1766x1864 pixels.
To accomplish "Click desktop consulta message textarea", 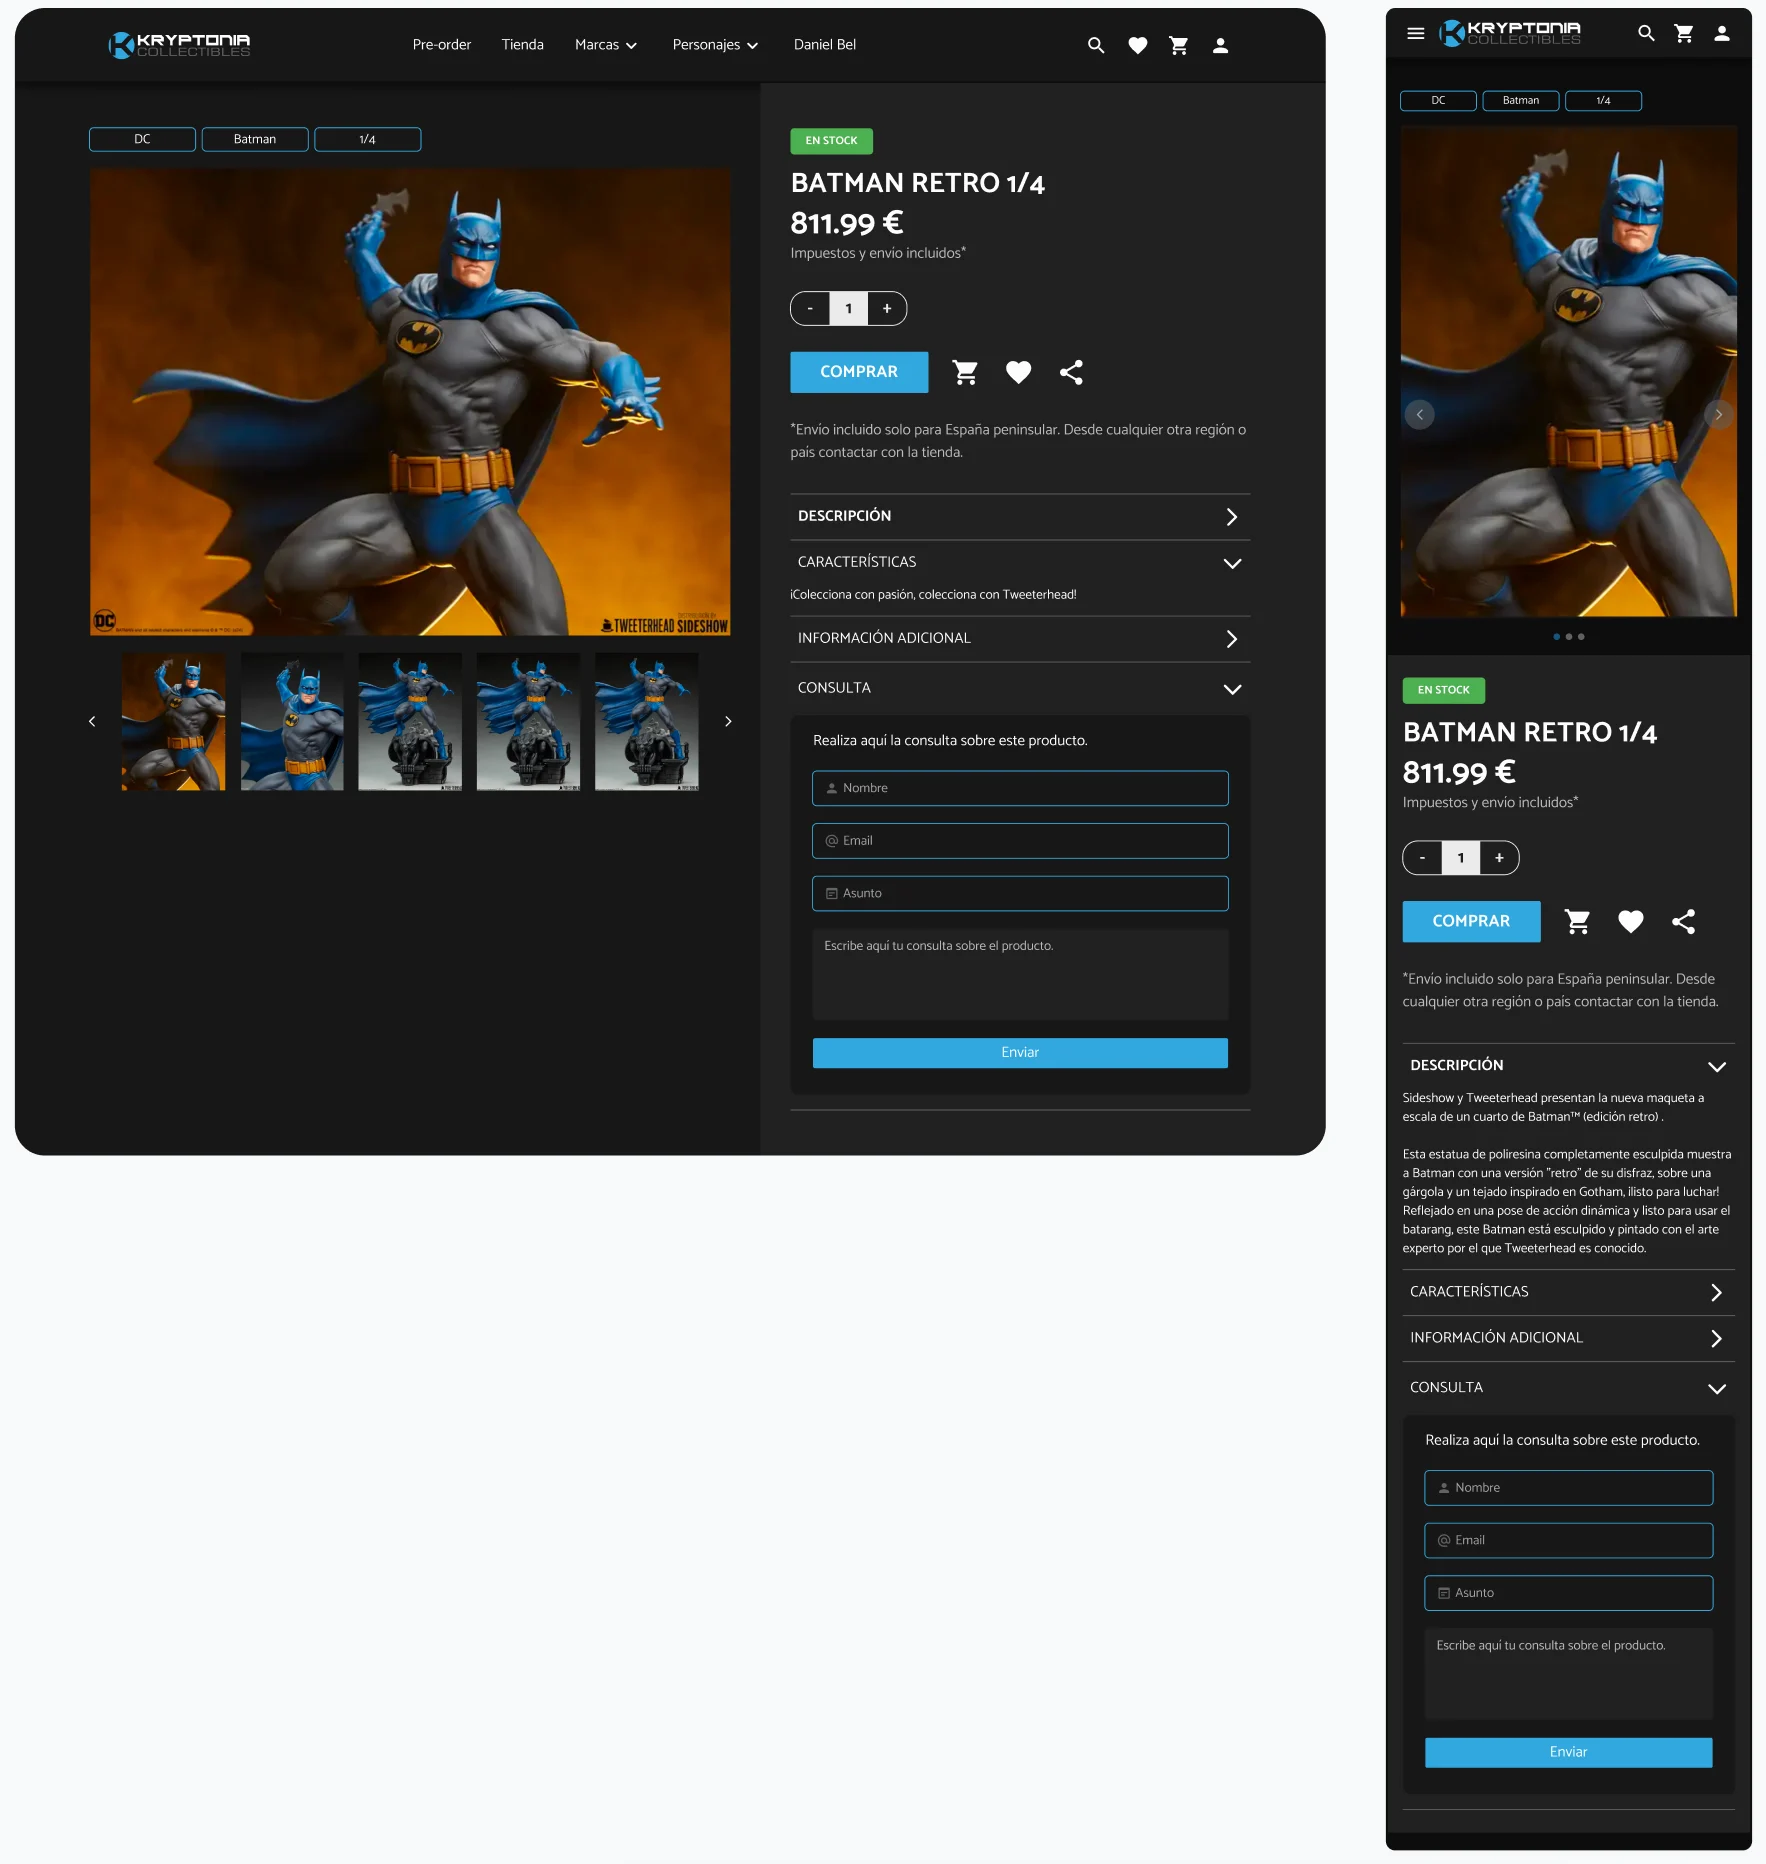I will coord(1020,975).
